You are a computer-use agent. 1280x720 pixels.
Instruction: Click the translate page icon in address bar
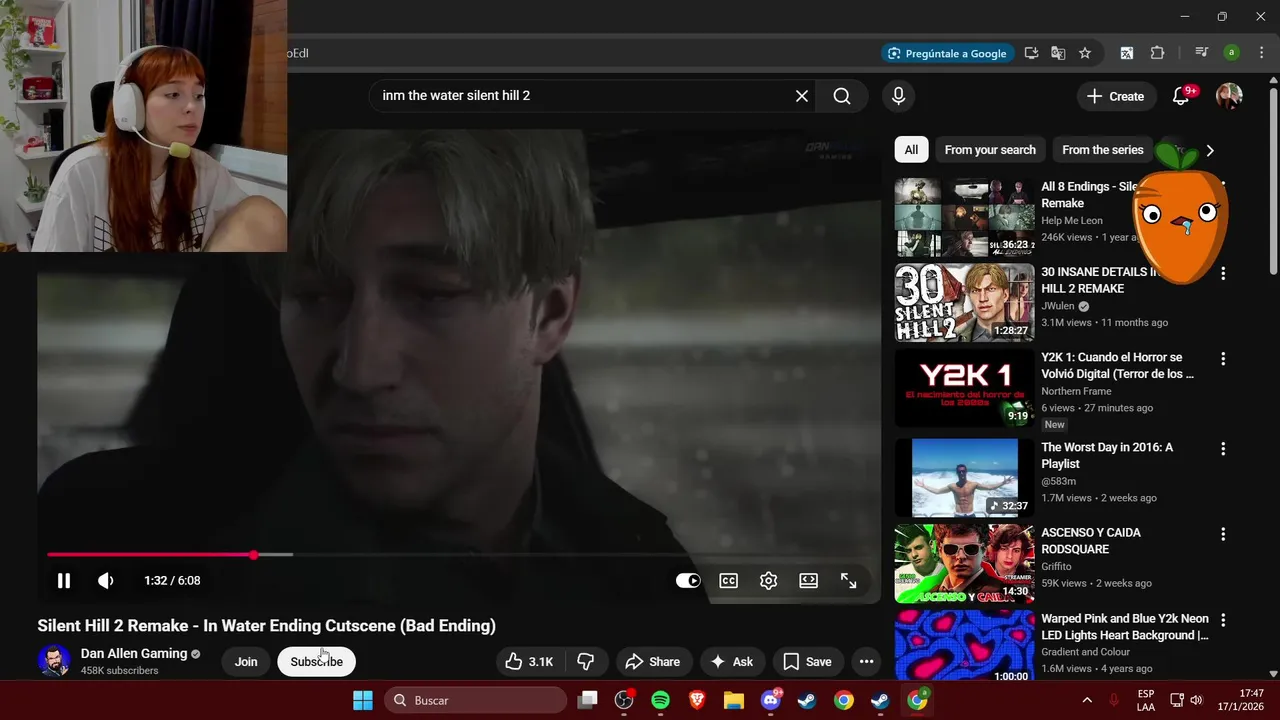[x=1058, y=53]
